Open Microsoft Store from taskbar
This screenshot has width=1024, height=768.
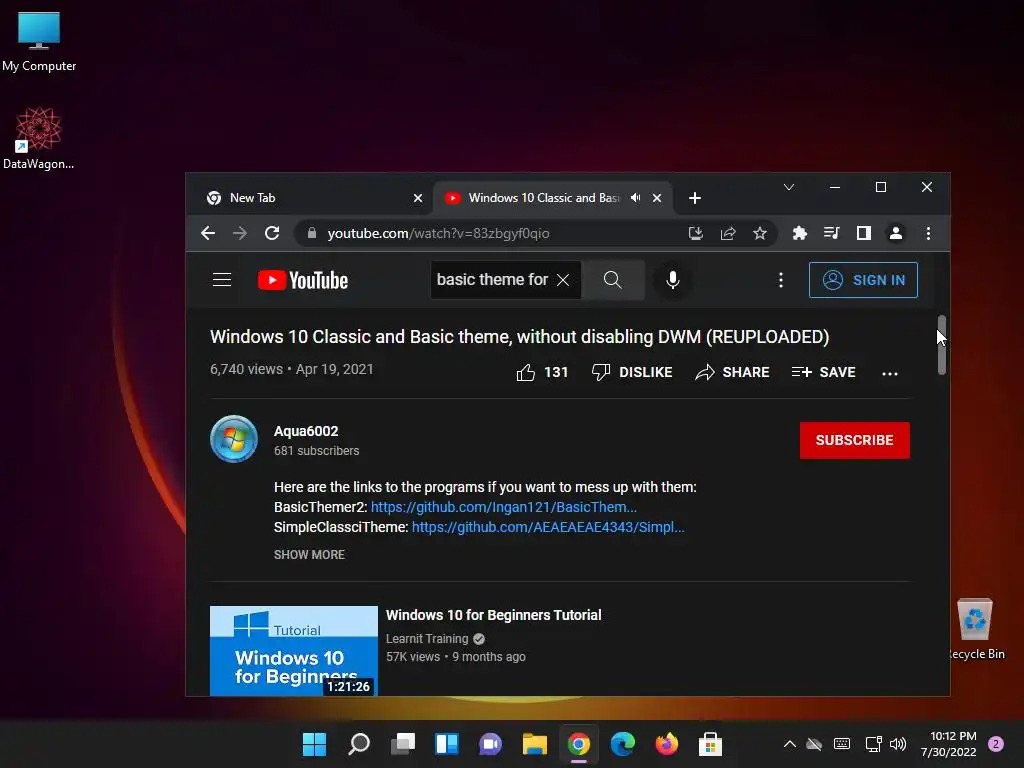tap(710, 744)
